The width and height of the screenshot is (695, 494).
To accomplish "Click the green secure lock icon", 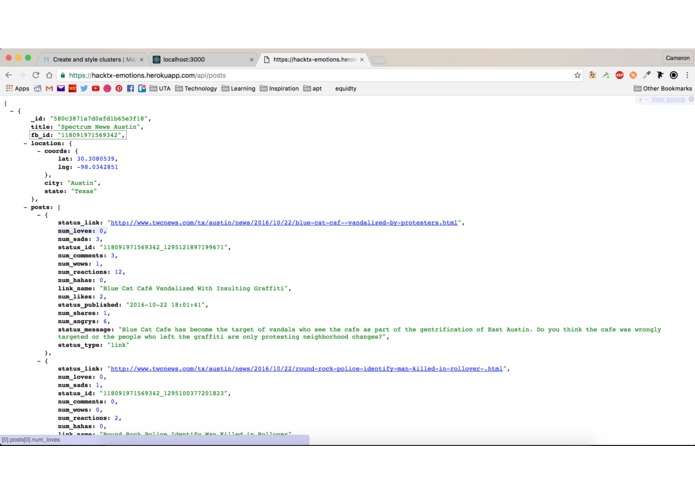I will (x=63, y=75).
